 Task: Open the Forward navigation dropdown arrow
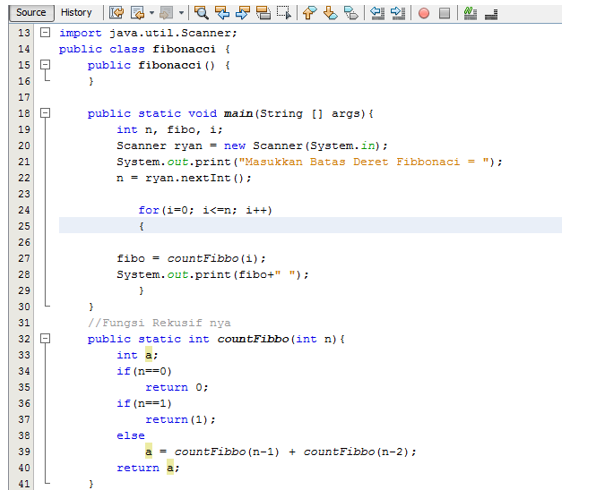pos(181,13)
